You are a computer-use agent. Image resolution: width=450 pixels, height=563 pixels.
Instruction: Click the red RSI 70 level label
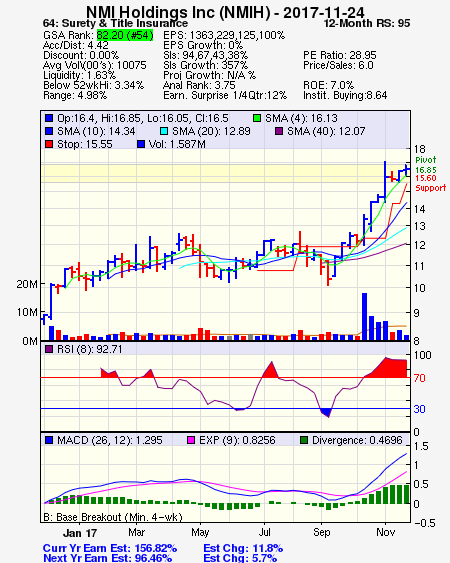419,378
